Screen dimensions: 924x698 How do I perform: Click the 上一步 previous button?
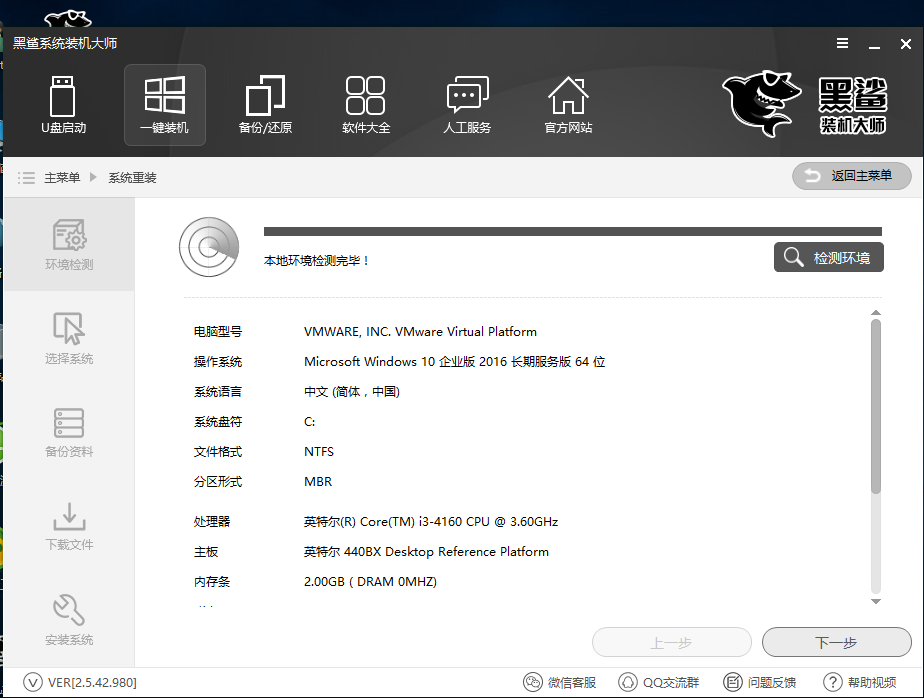click(672, 642)
